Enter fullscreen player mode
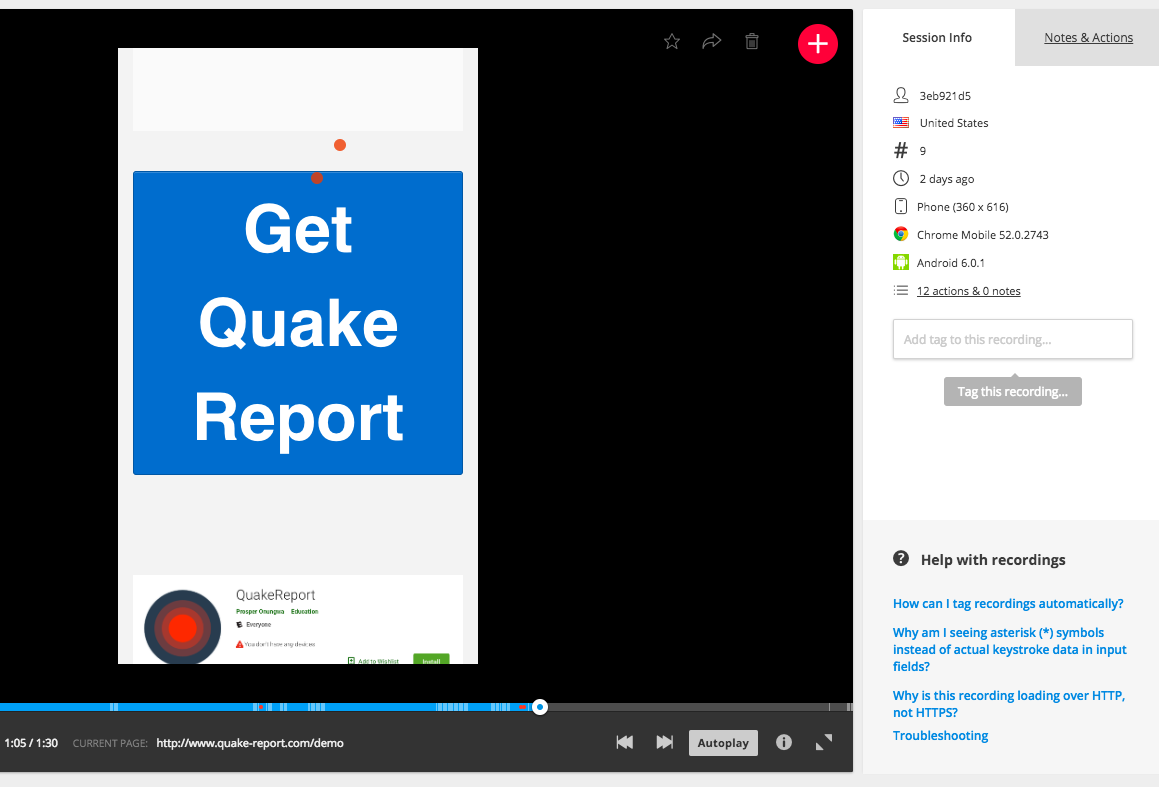The width and height of the screenshot is (1159, 787). click(823, 742)
